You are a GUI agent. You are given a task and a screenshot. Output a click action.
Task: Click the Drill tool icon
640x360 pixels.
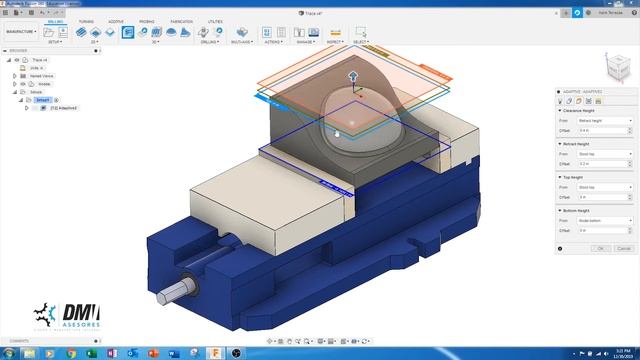coord(203,32)
